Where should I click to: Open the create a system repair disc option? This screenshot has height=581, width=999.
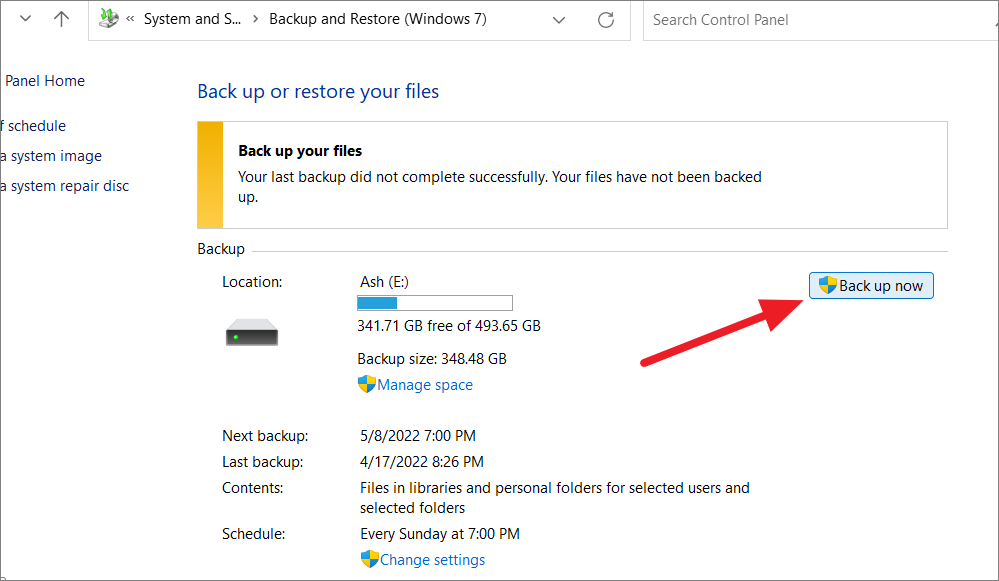tap(66, 185)
